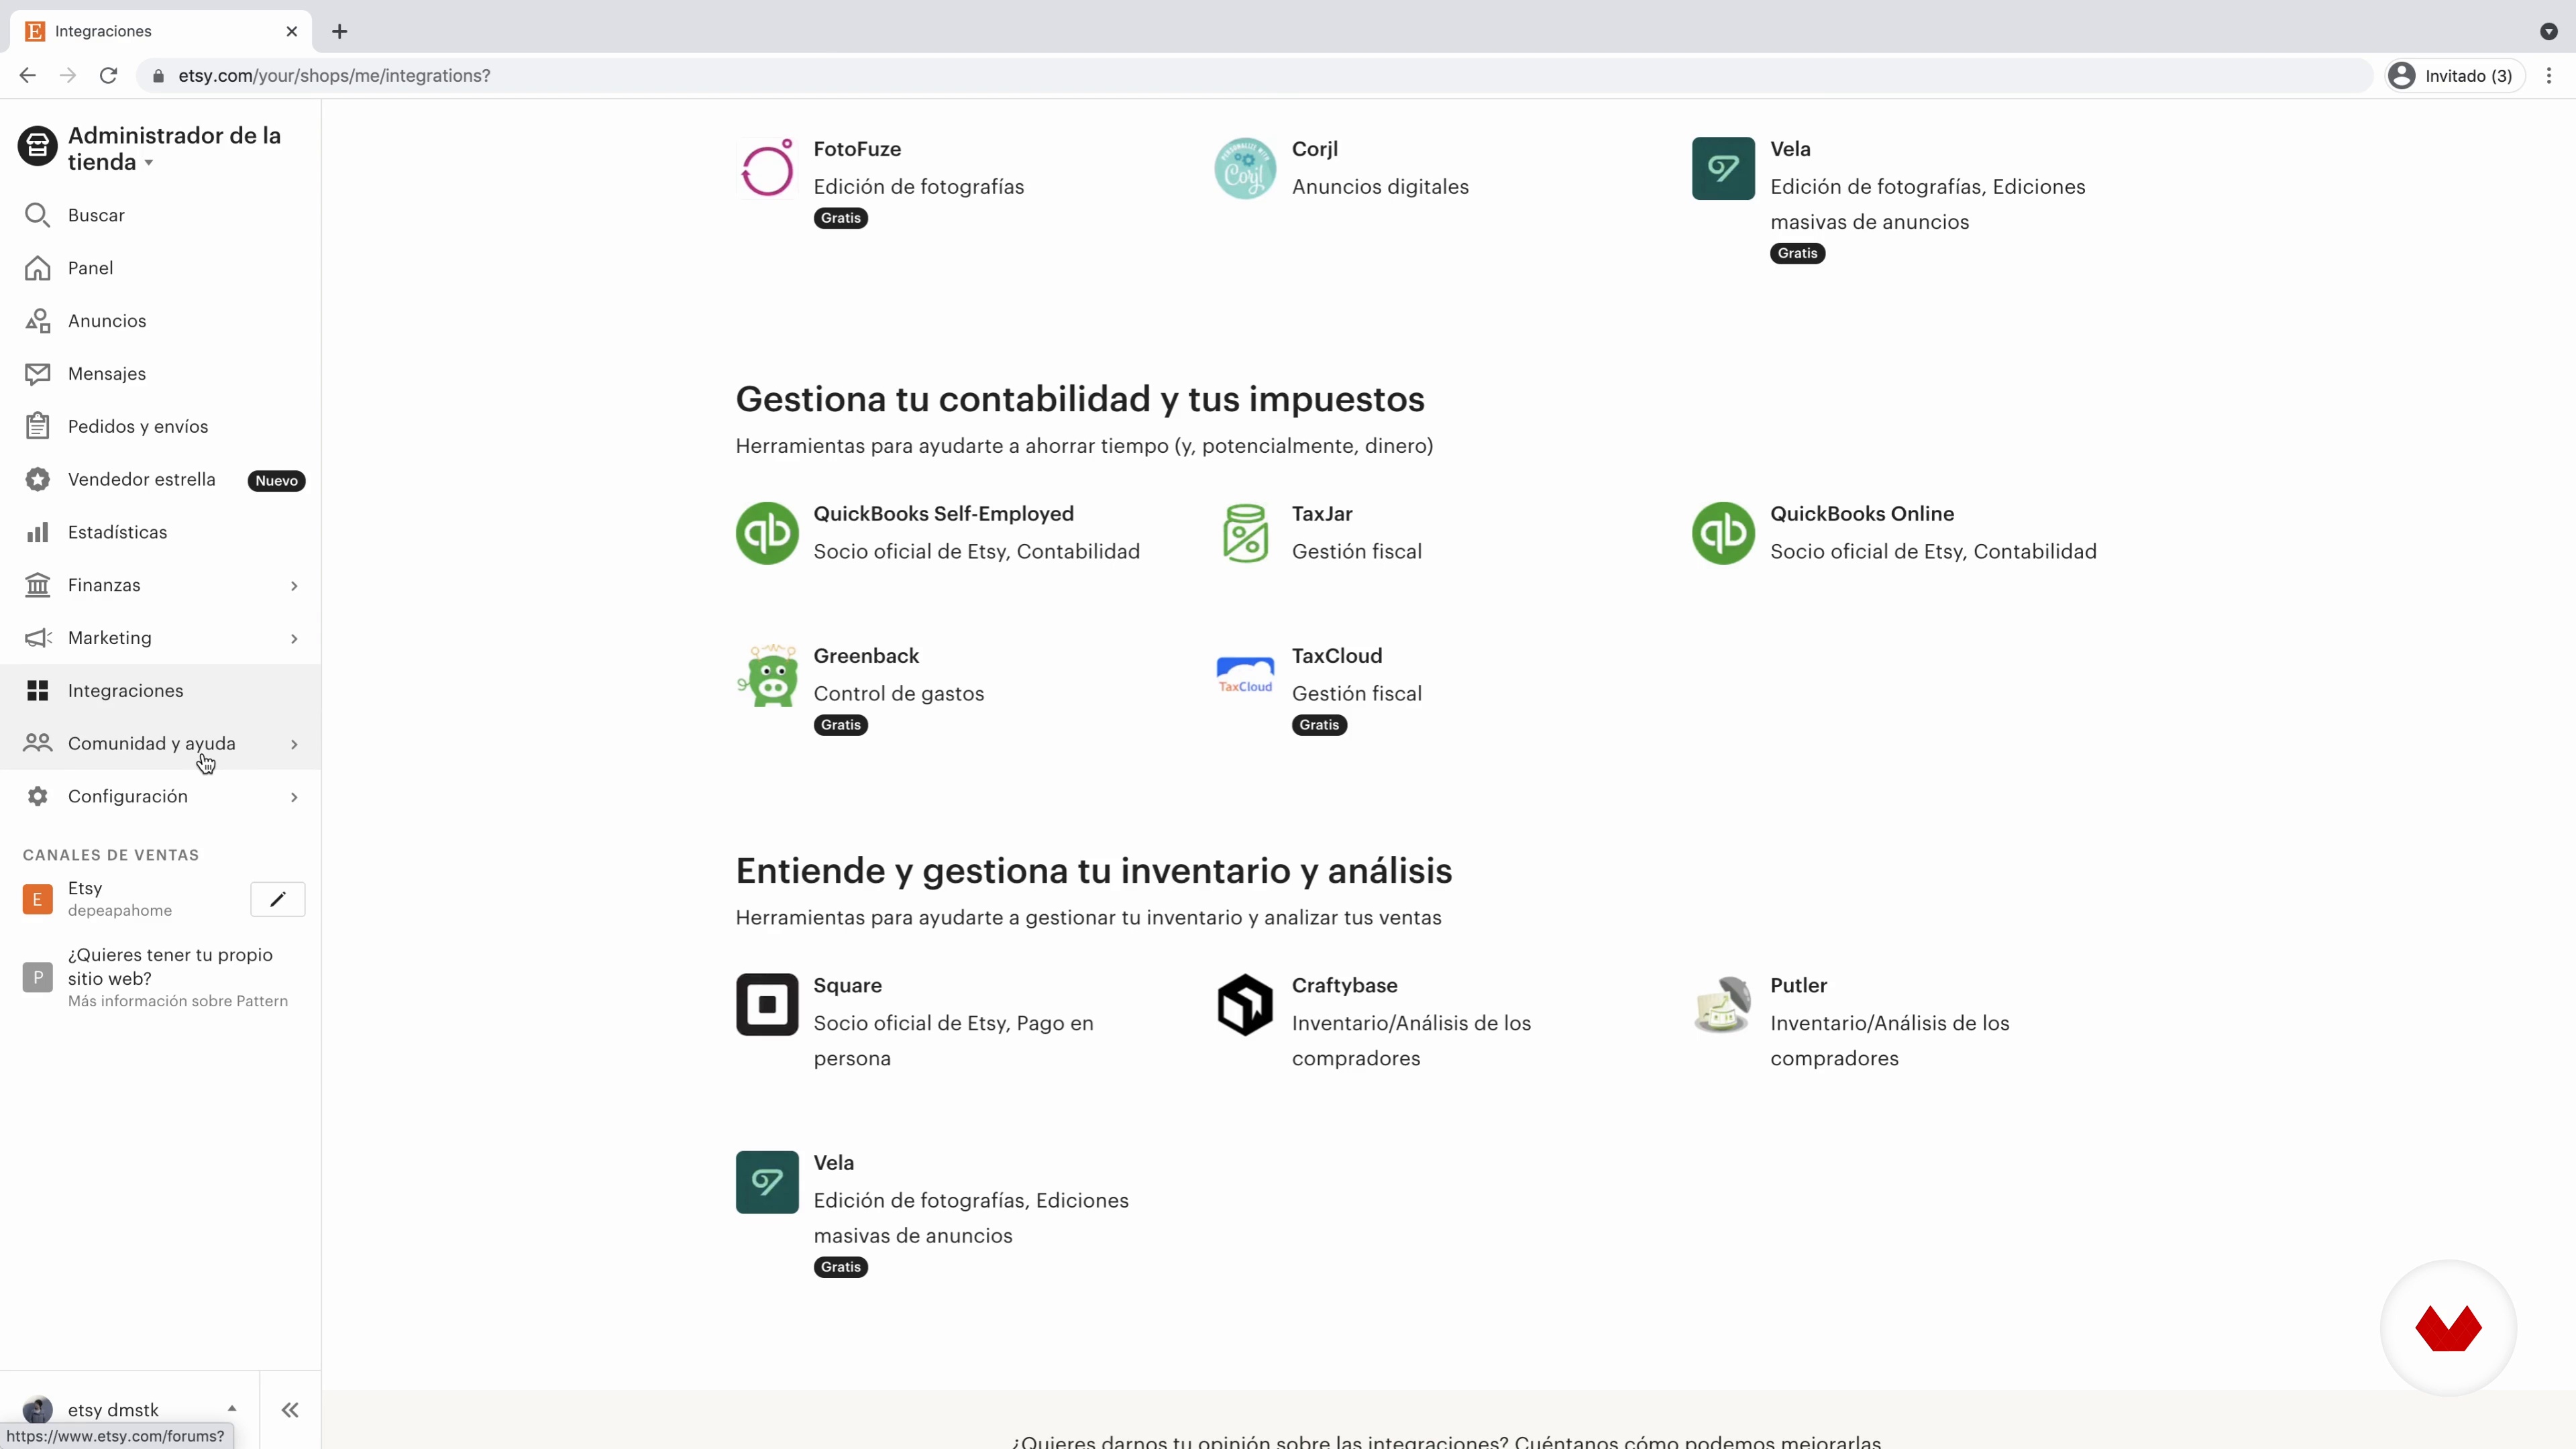
Task: Open the Chrome three-dot menu
Action: click(2549, 76)
